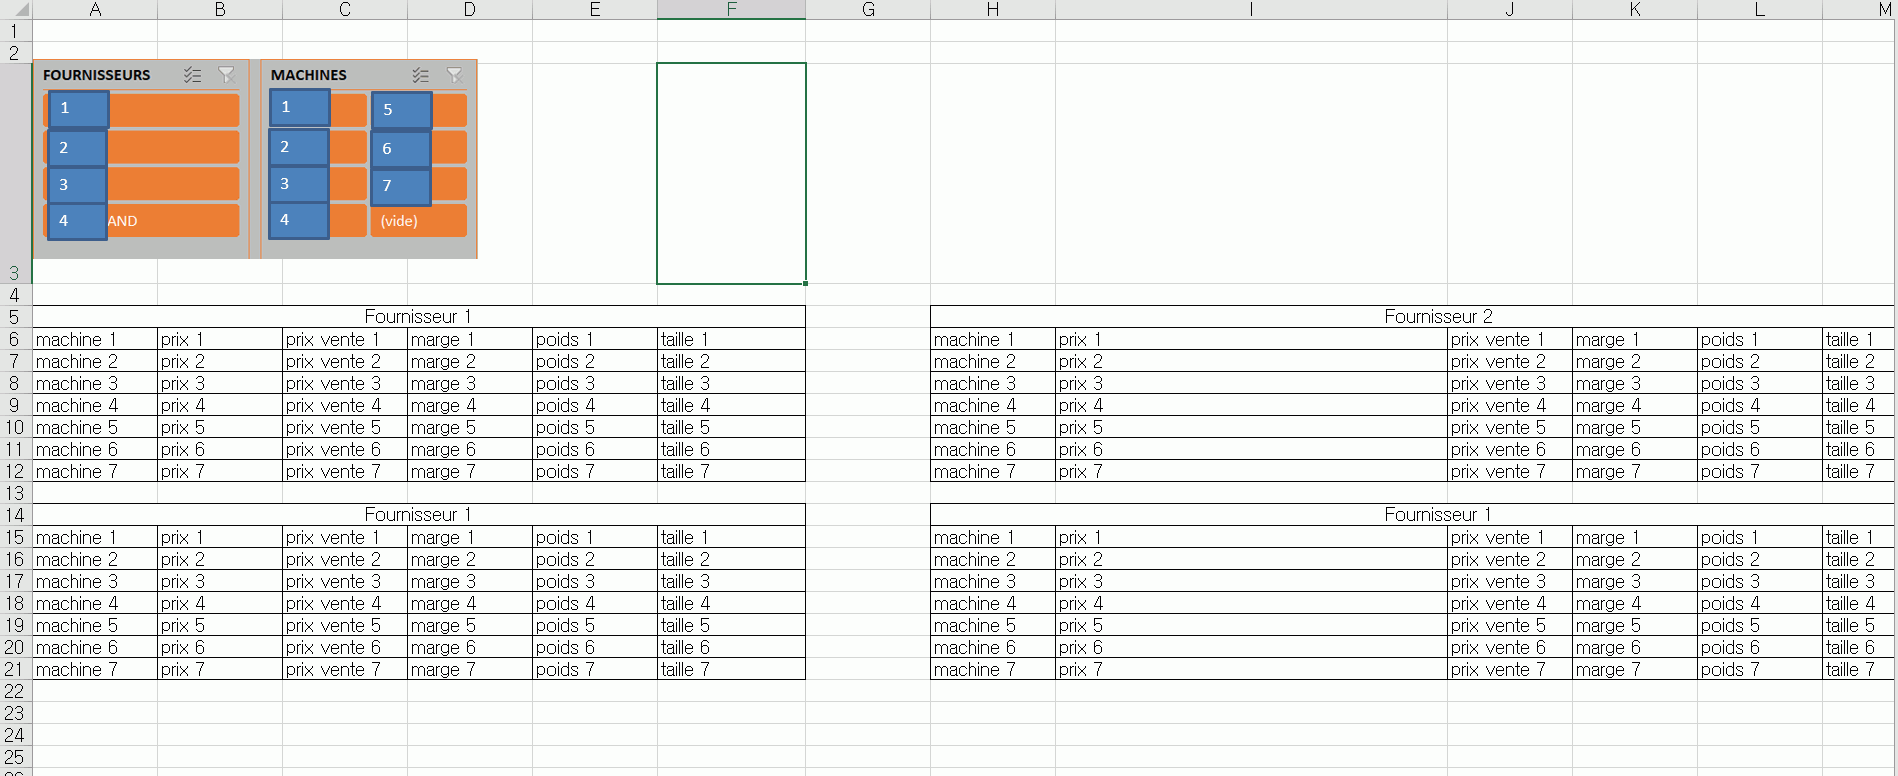
Task: Select the highlighted column F header
Action: [732, 9]
